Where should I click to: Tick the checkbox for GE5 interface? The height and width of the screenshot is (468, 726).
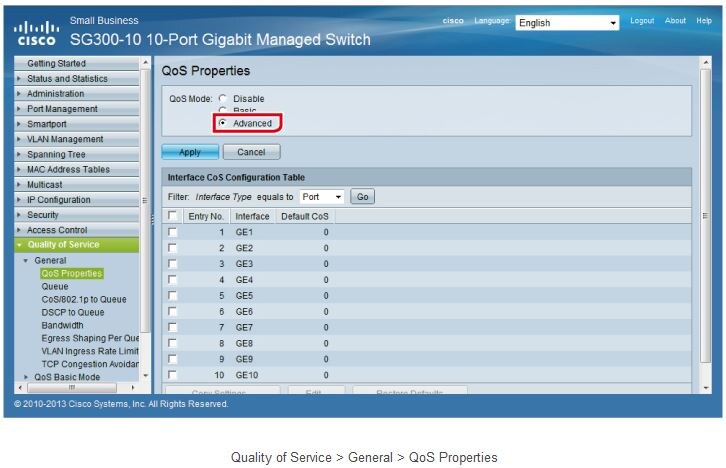click(x=173, y=296)
